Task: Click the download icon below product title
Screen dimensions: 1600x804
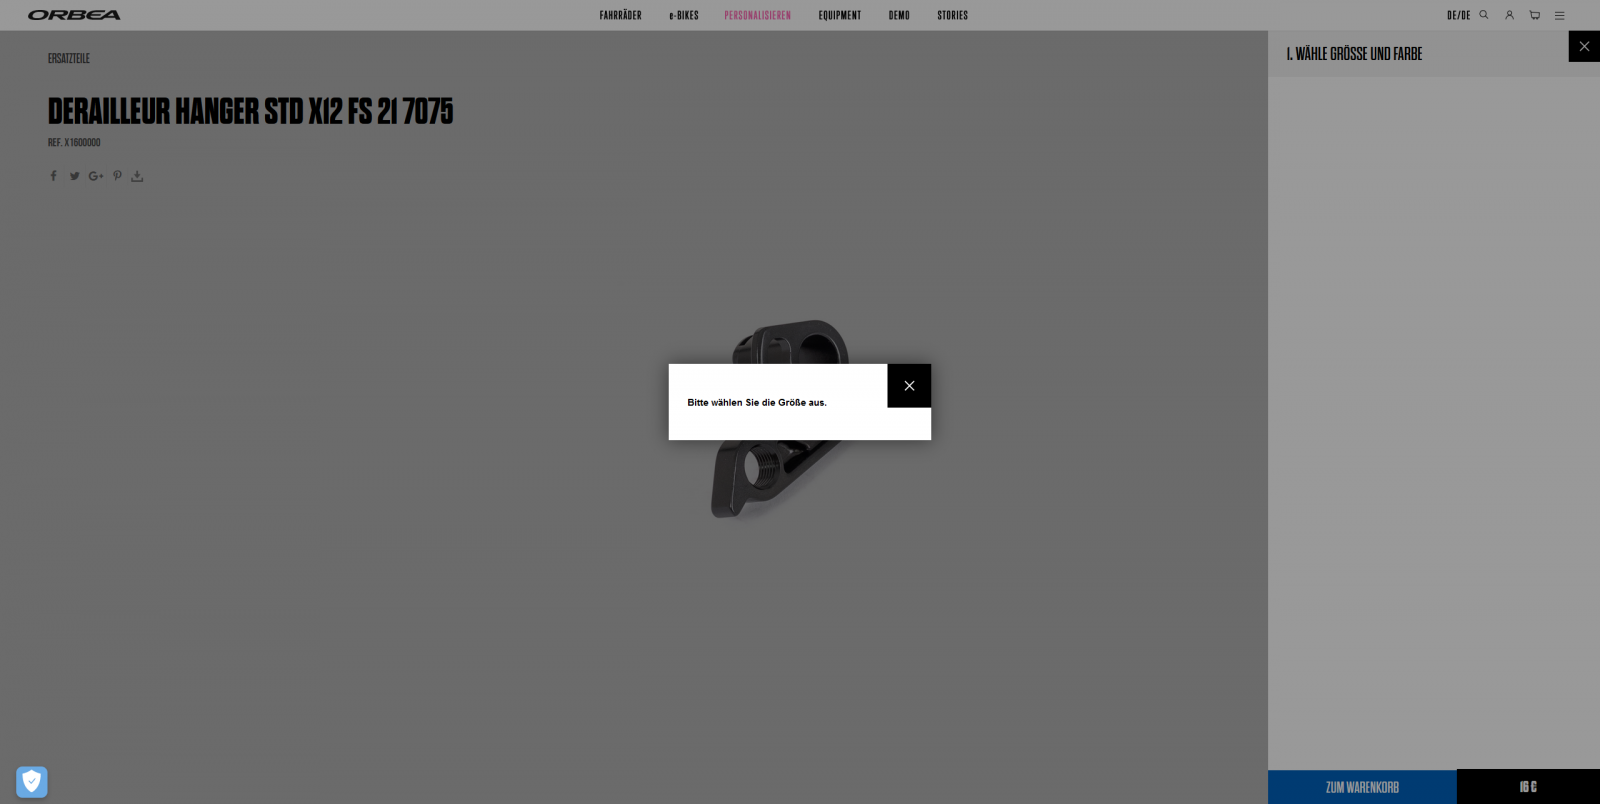Action: click(137, 176)
